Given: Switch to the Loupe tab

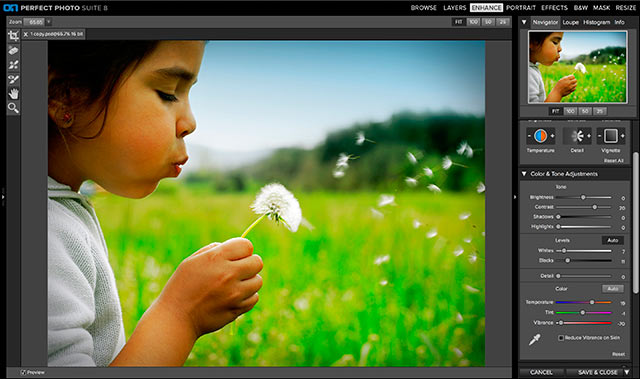Looking at the screenshot, I should (571, 22).
